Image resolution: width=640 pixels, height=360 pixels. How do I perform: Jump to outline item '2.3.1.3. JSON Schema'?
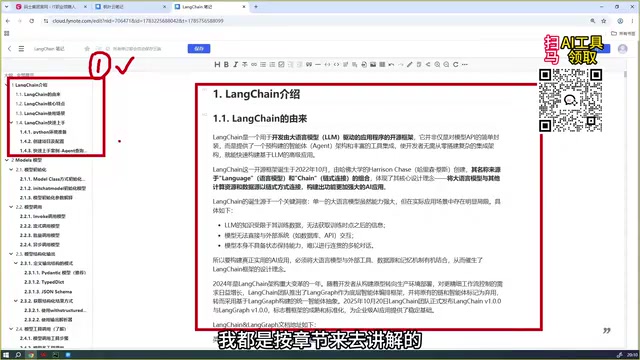[48, 291]
